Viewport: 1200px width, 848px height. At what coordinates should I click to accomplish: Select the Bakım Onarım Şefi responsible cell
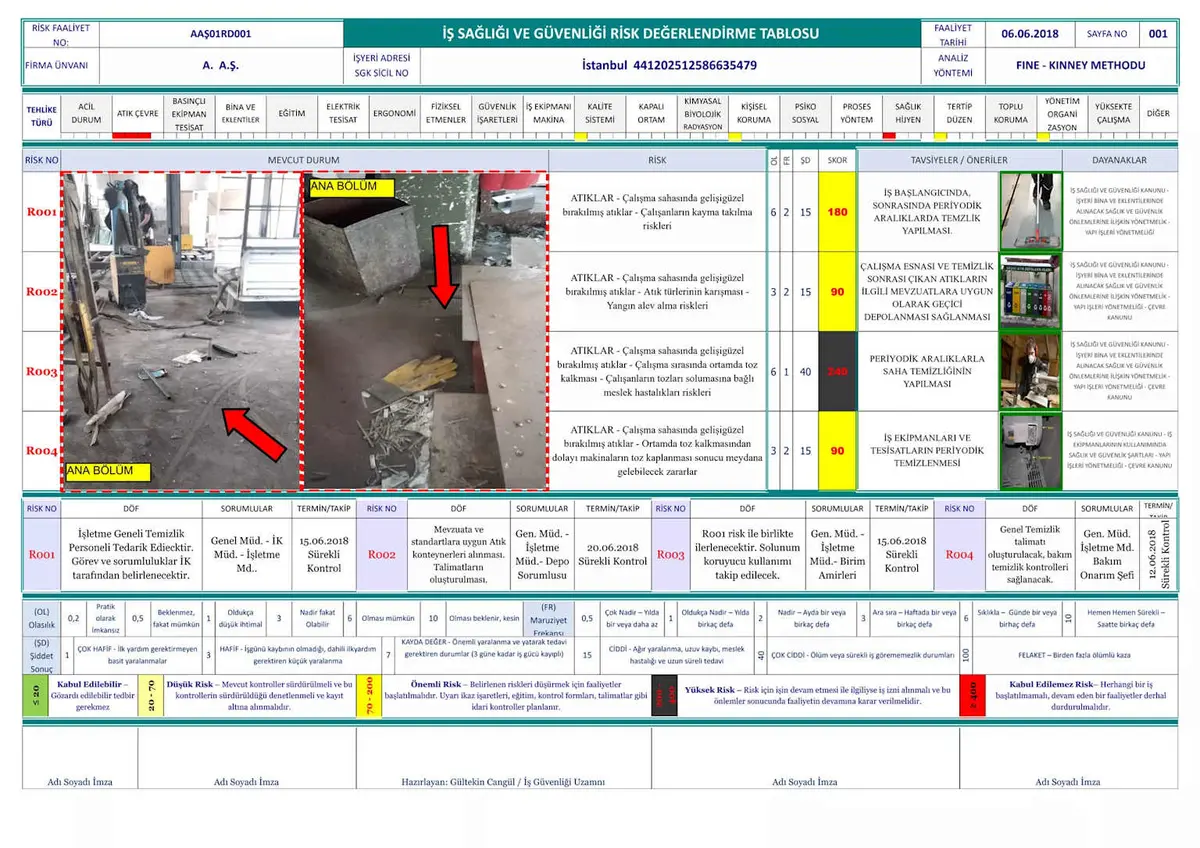(x=1108, y=554)
